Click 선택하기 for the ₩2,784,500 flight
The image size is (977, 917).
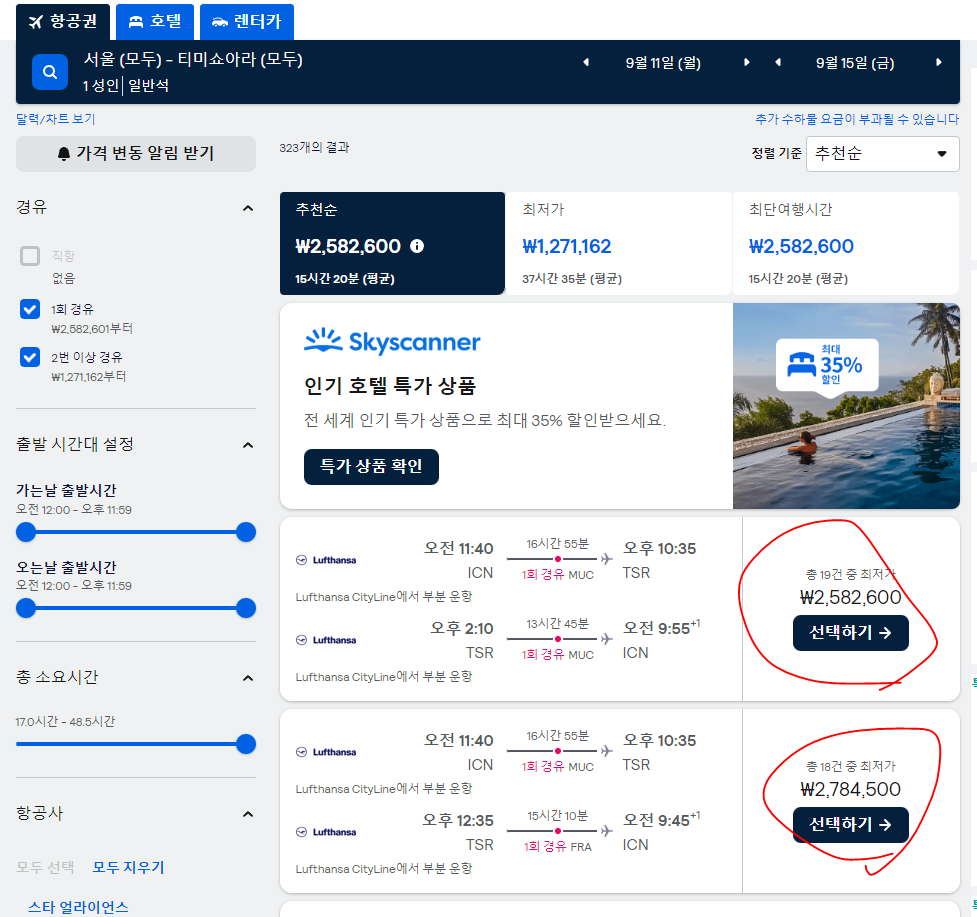[851, 825]
